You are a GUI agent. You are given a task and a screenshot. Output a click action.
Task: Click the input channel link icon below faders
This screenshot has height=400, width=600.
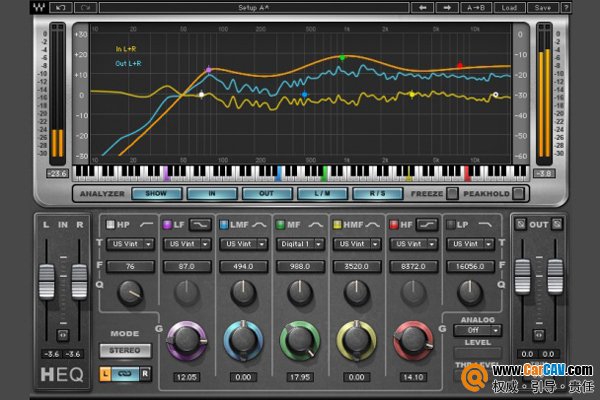point(63,335)
